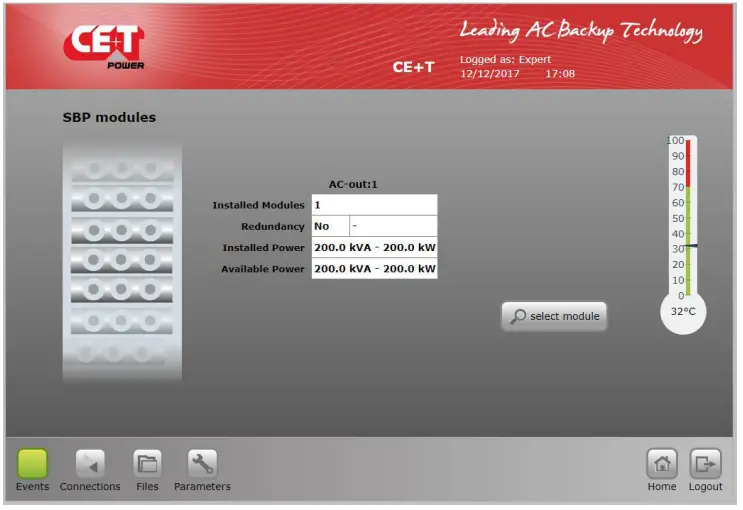Click the CE+T Power logo
Viewport: 743px width, 510px height.
click(x=104, y=47)
